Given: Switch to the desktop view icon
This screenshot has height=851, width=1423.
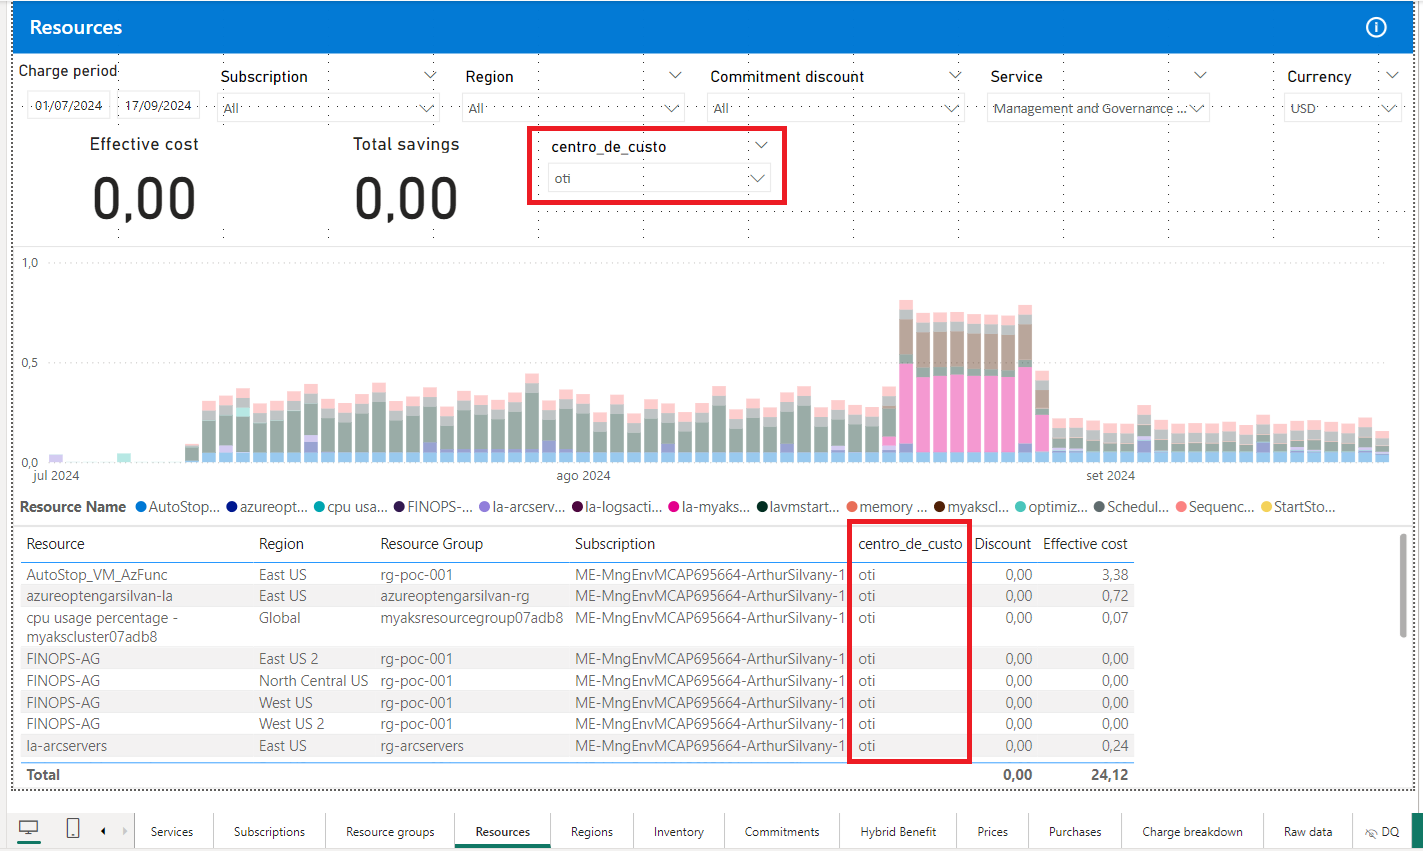Looking at the screenshot, I should (x=28, y=828).
